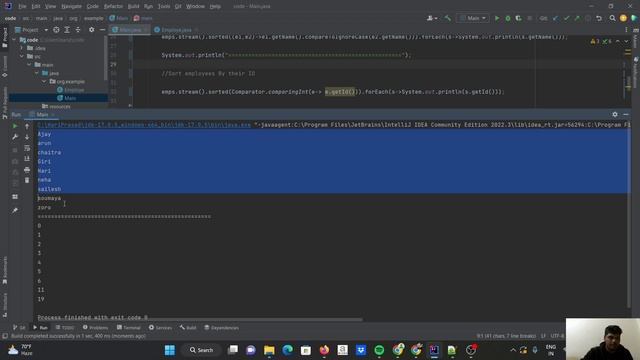Build the project using the hammer icon
This screenshot has height=360, width=640.
[448, 18]
